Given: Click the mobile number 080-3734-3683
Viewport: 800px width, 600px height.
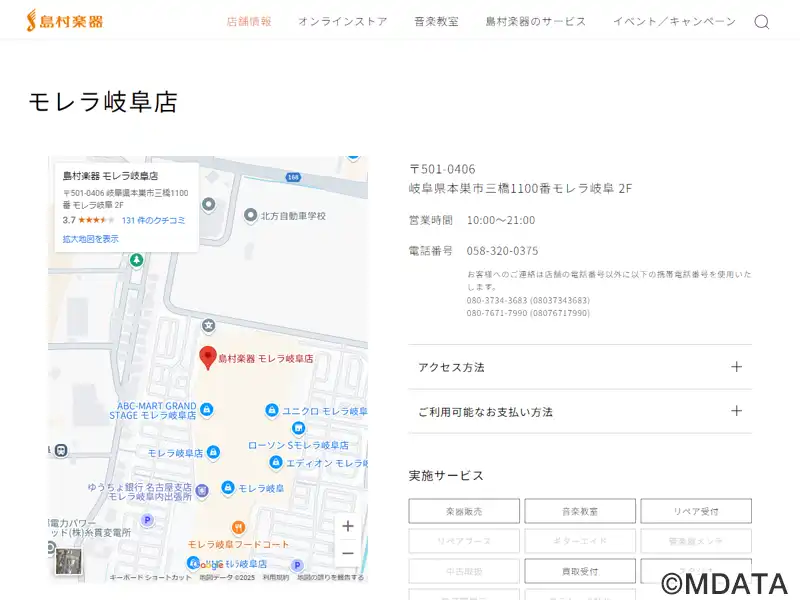Looking at the screenshot, I should (x=528, y=300).
